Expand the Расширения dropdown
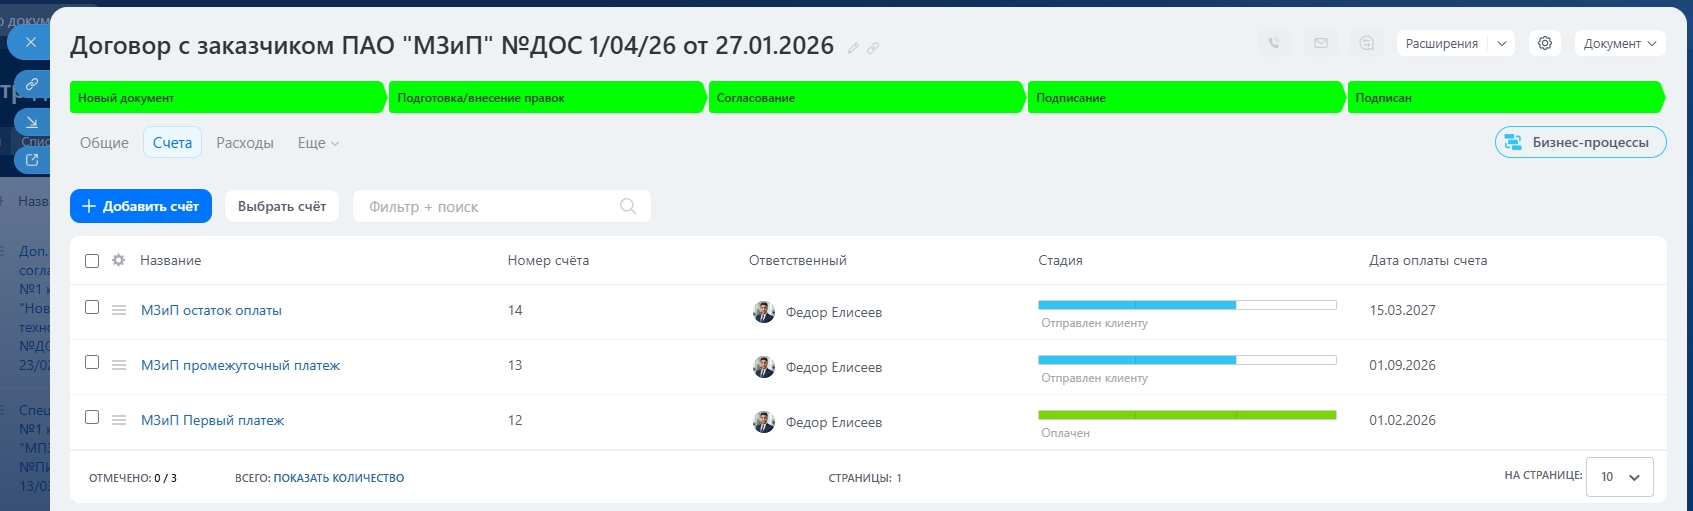1693x511 pixels. point(1501,43)
